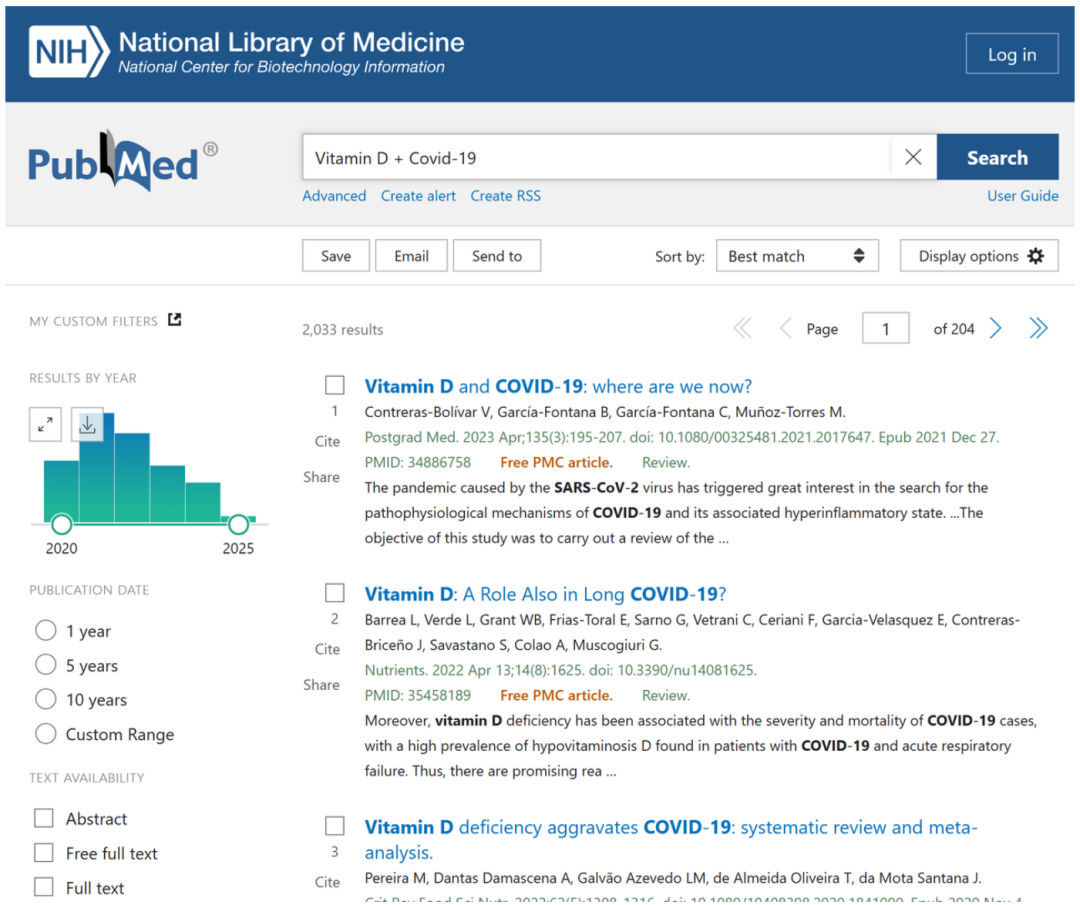Screen dimensions: 1080x905
Task: Open 'Vitamin D: A Role Also in Long COVID-19?'
Action: click(546, 594)
